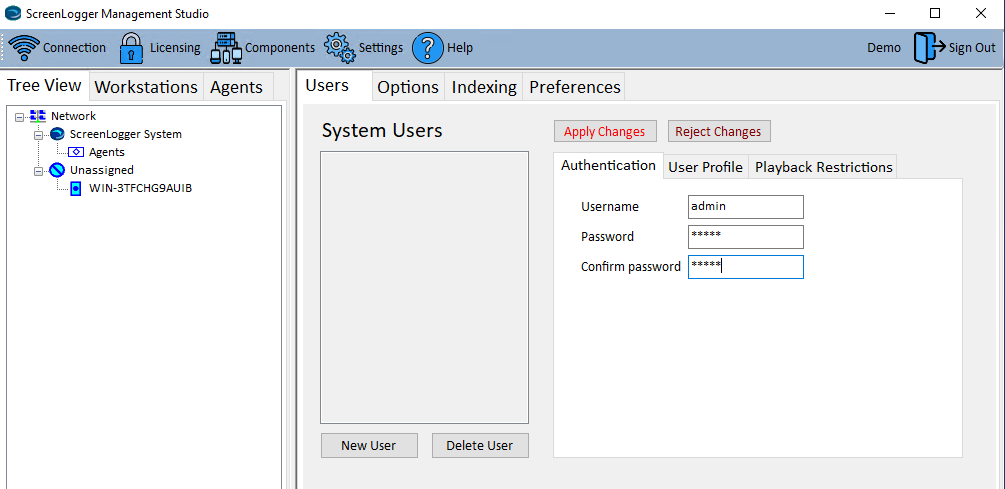Open Licensing padlock icon
Viewport: 1005px width, 489px height.
click(132, 47)
